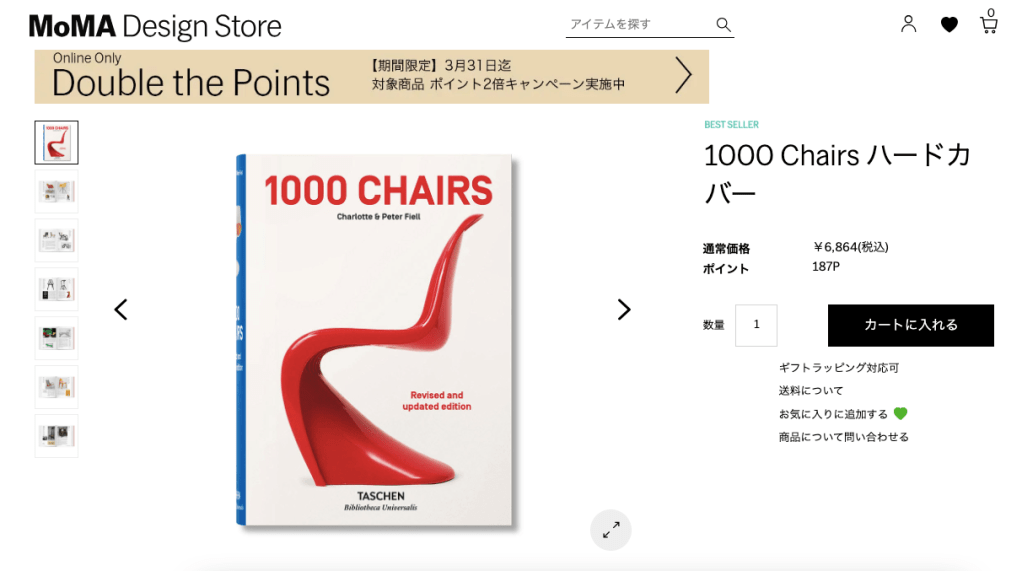The image size is (1022, 571).
Task: Add the book to cart
Action: [911, 325]
